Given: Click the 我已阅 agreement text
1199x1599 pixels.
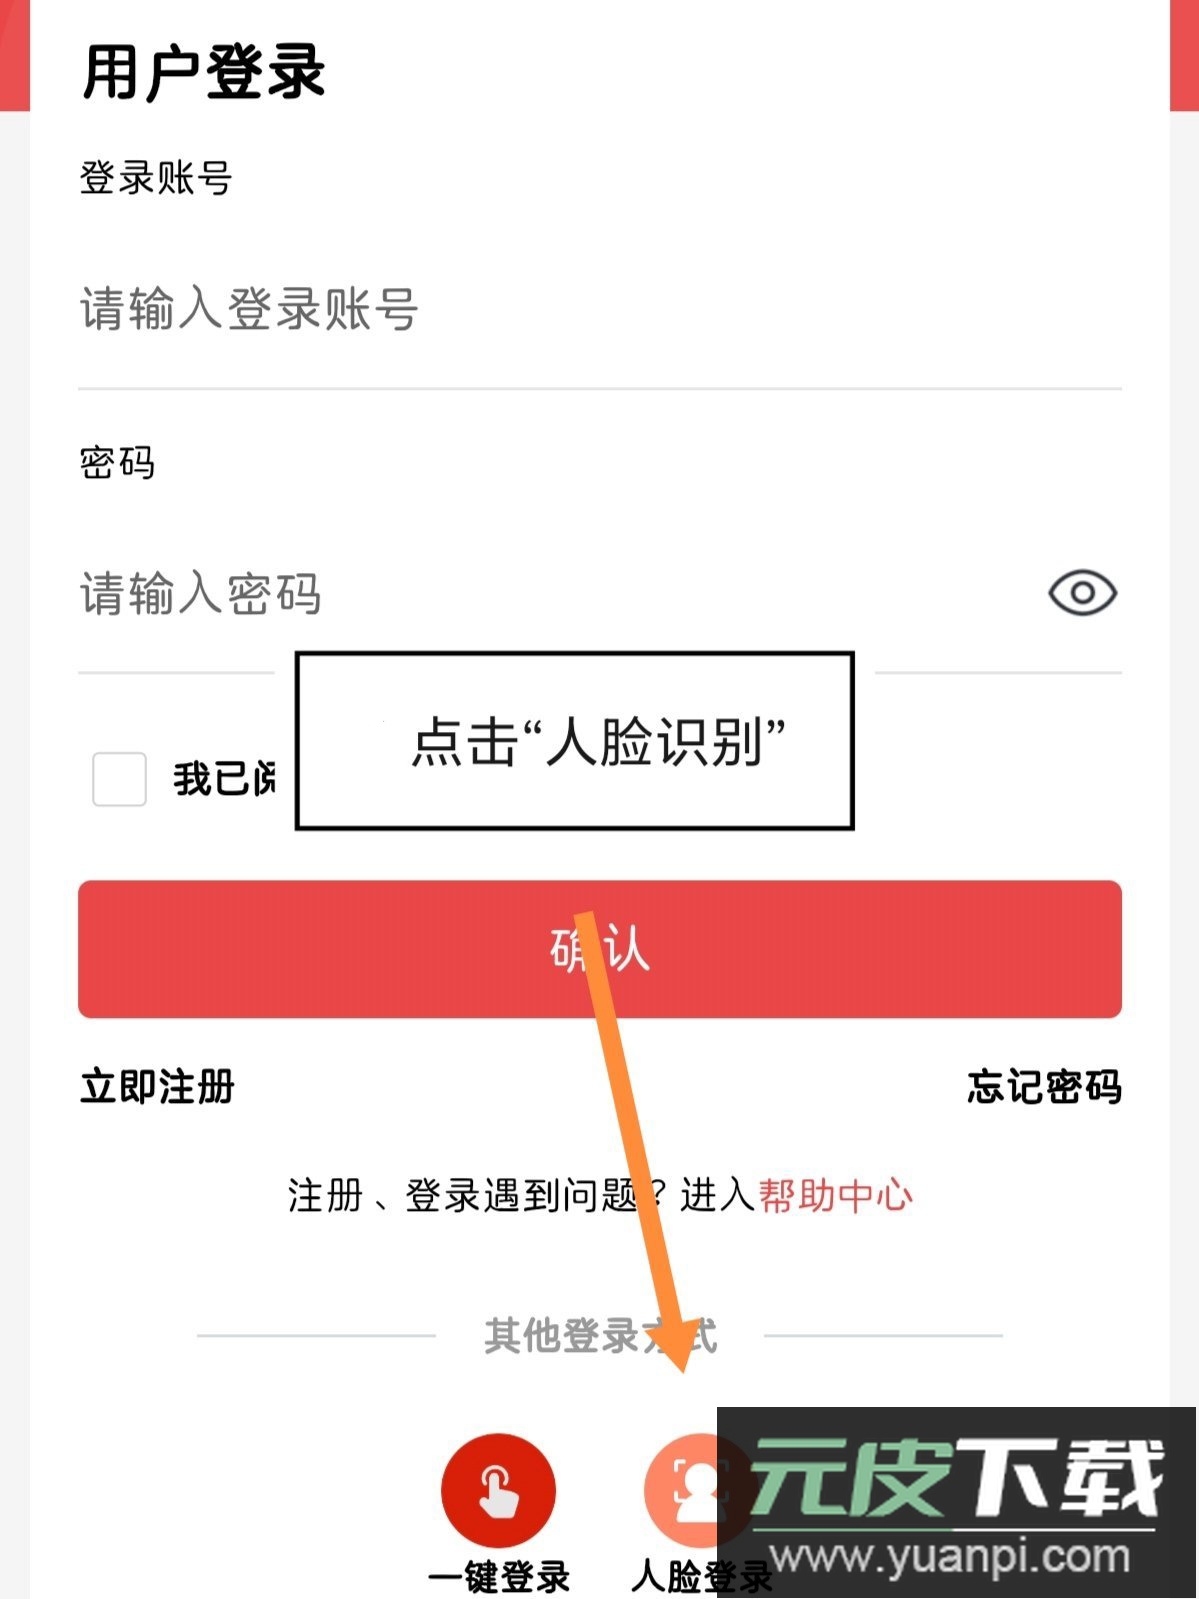Looking at the screenshot, I should pyautogui.click(x=223, y=779).
